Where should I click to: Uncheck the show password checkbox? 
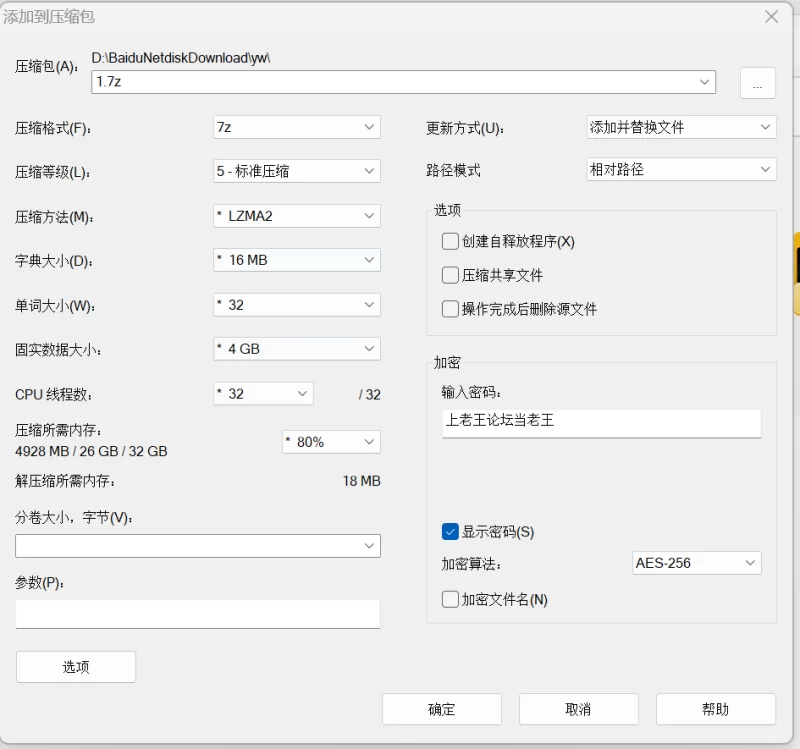(450, 531)
